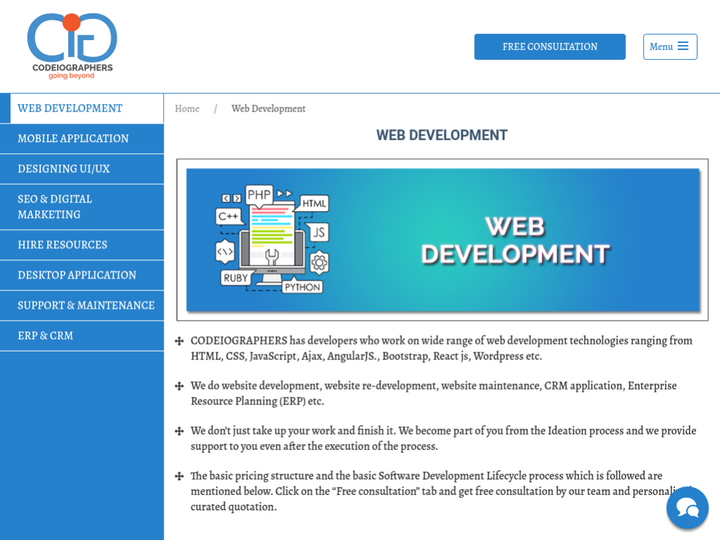Click paragraph starting "We don't just take up"

coord(443,438)
